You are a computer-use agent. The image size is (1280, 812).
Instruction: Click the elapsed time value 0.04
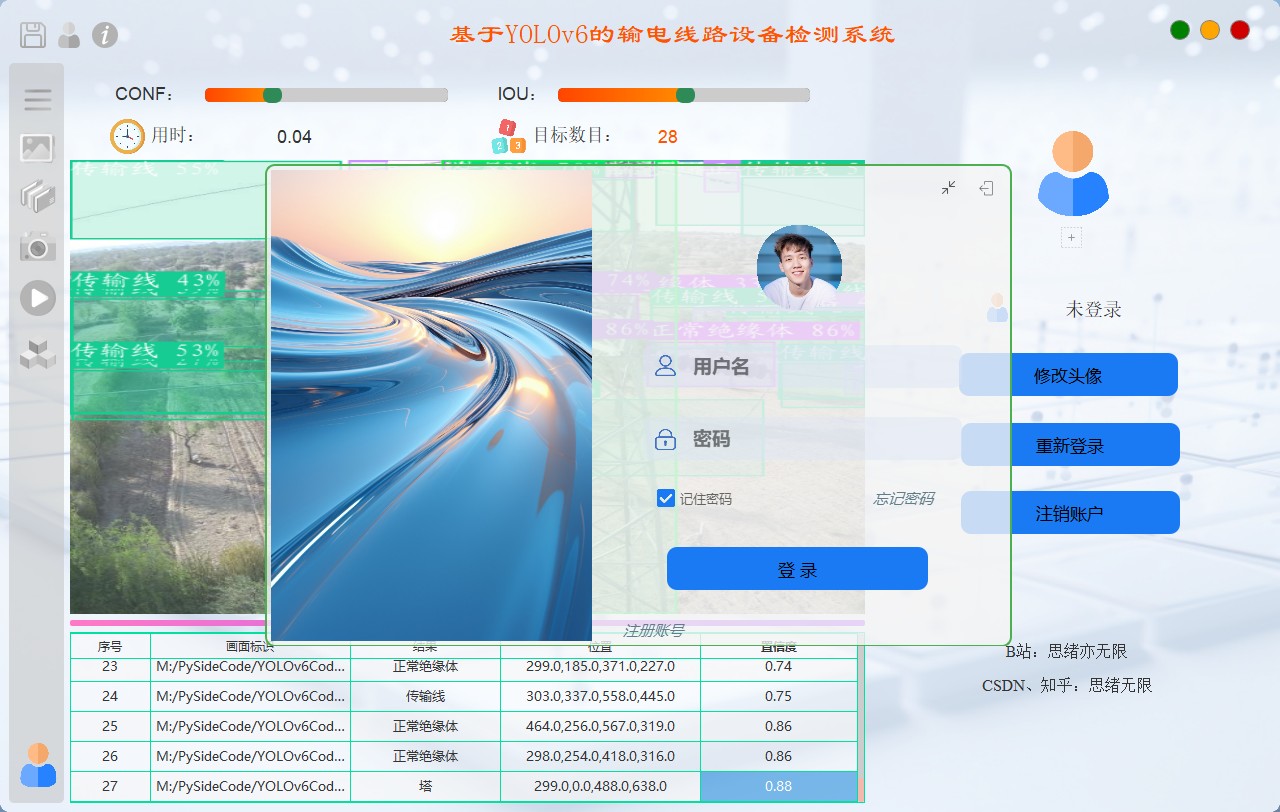tap(294, 137)
